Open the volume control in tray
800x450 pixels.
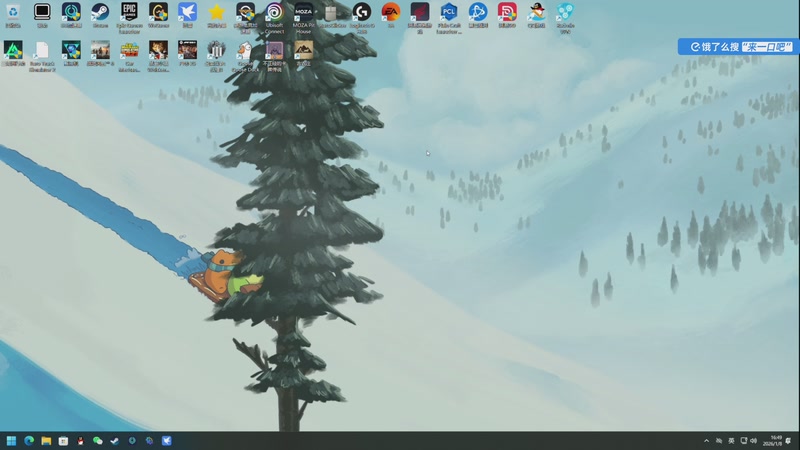coord(754,441)
